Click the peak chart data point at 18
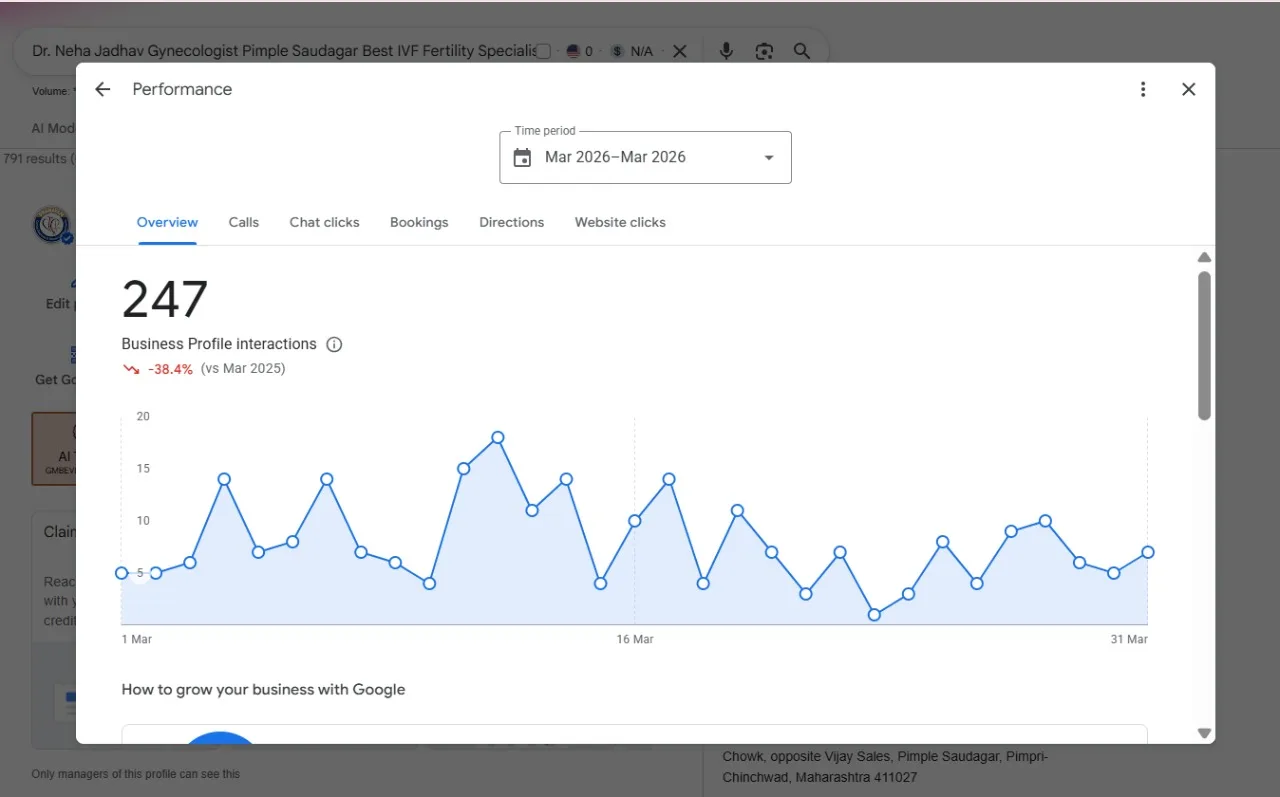1280x797 pixels. (x=497, y=437)
